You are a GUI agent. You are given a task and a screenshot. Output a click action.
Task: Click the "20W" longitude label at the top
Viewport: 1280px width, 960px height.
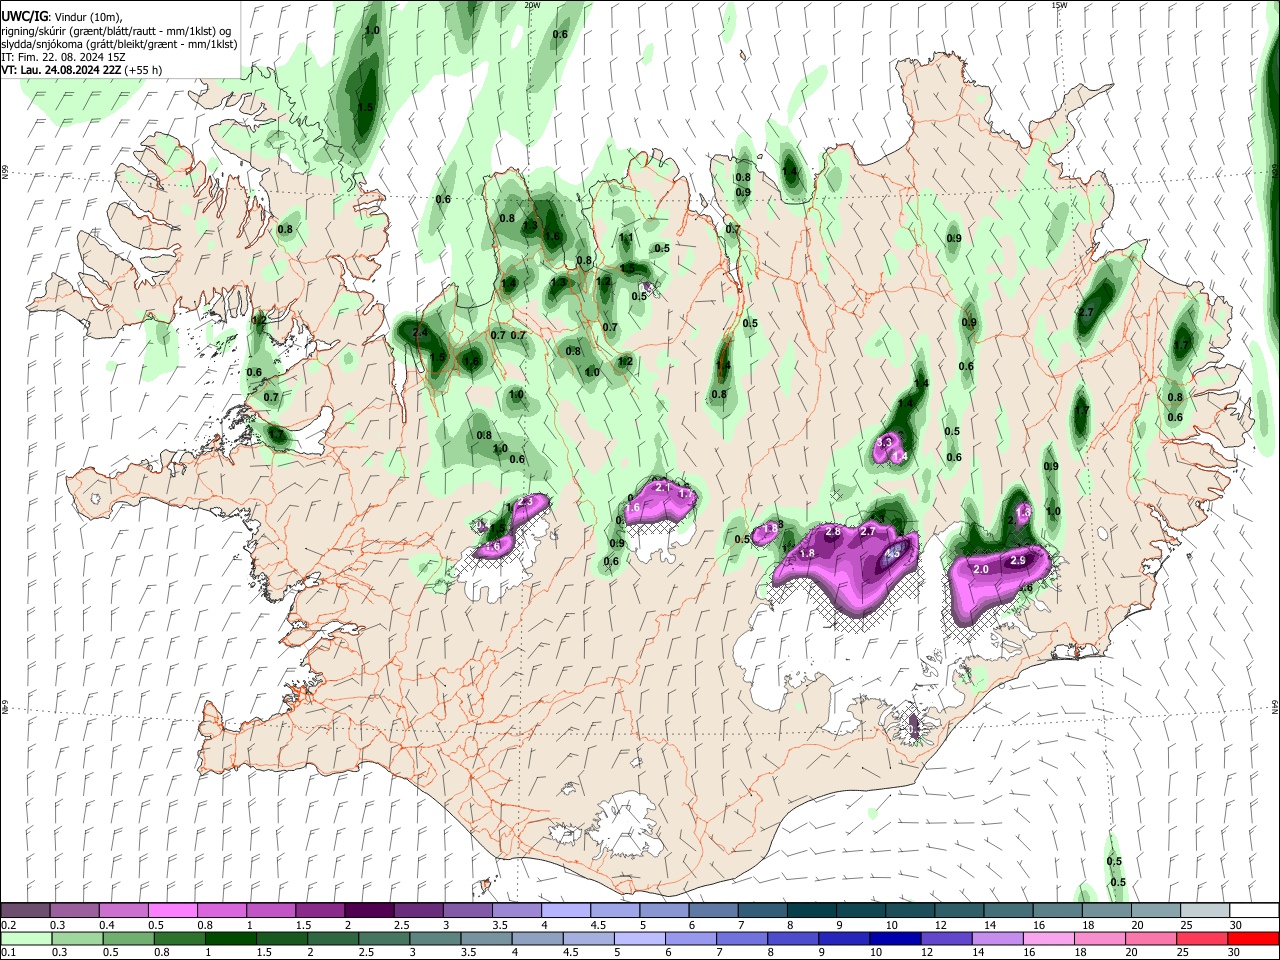coord(532,5)
